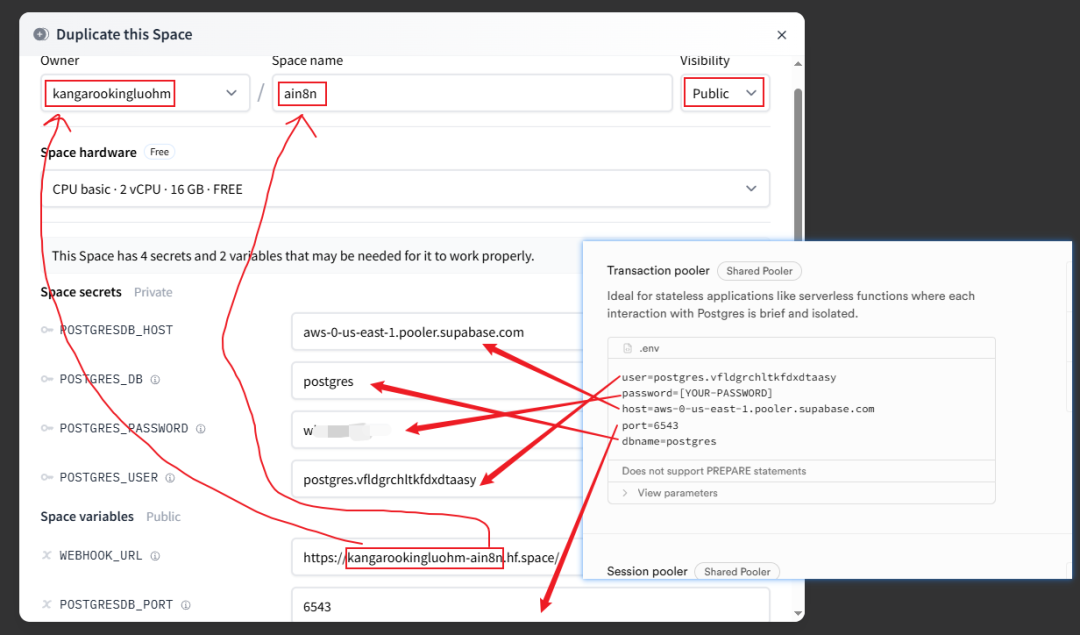Click the POSTGRESDB_PORT field showing 6543

pyautogui.click(x=530, y=606)
